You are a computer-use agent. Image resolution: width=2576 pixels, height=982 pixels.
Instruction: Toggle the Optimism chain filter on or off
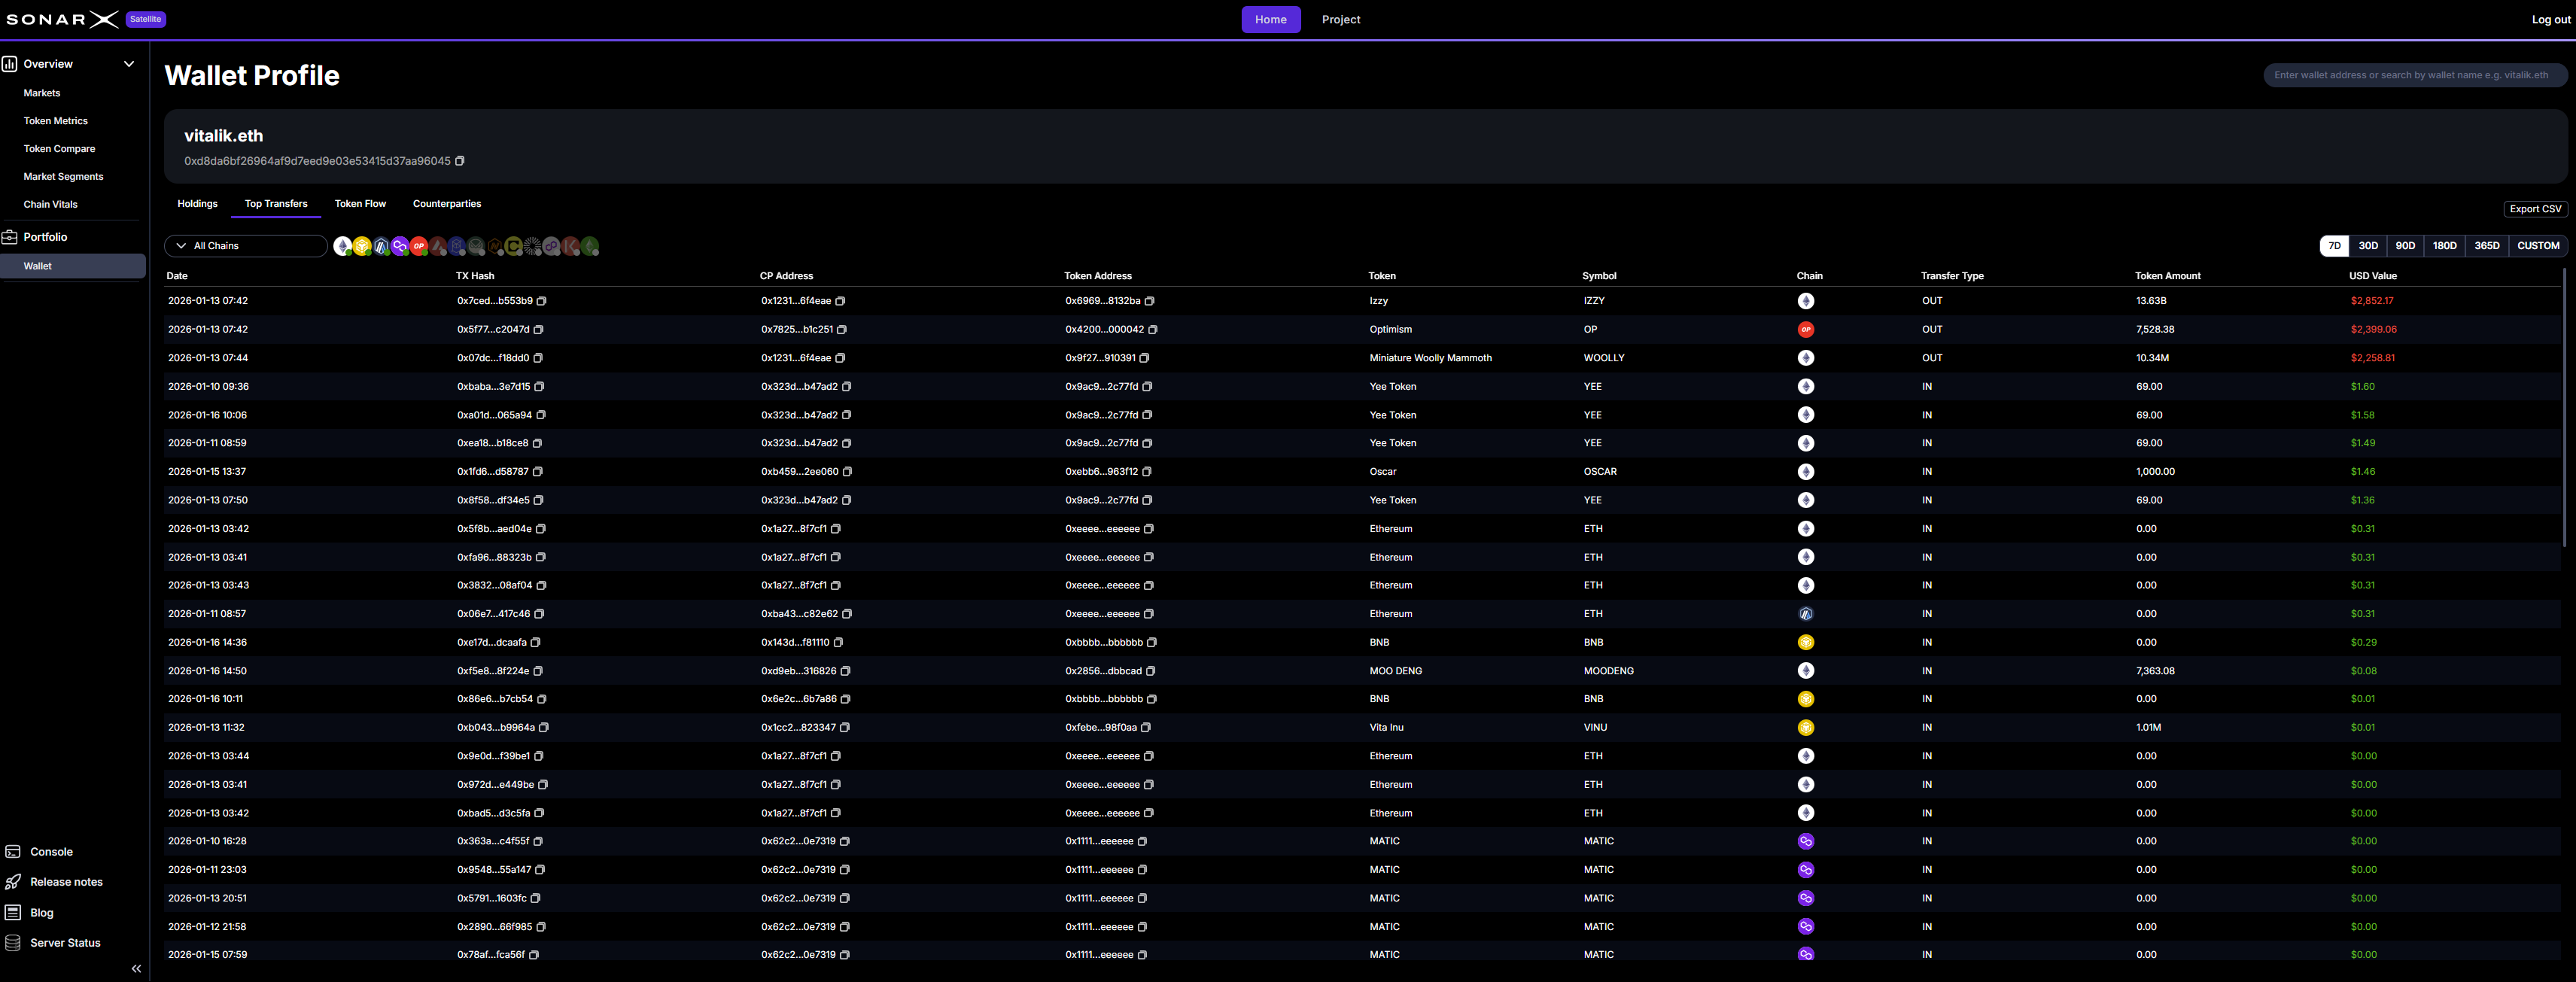click(419, 246)
